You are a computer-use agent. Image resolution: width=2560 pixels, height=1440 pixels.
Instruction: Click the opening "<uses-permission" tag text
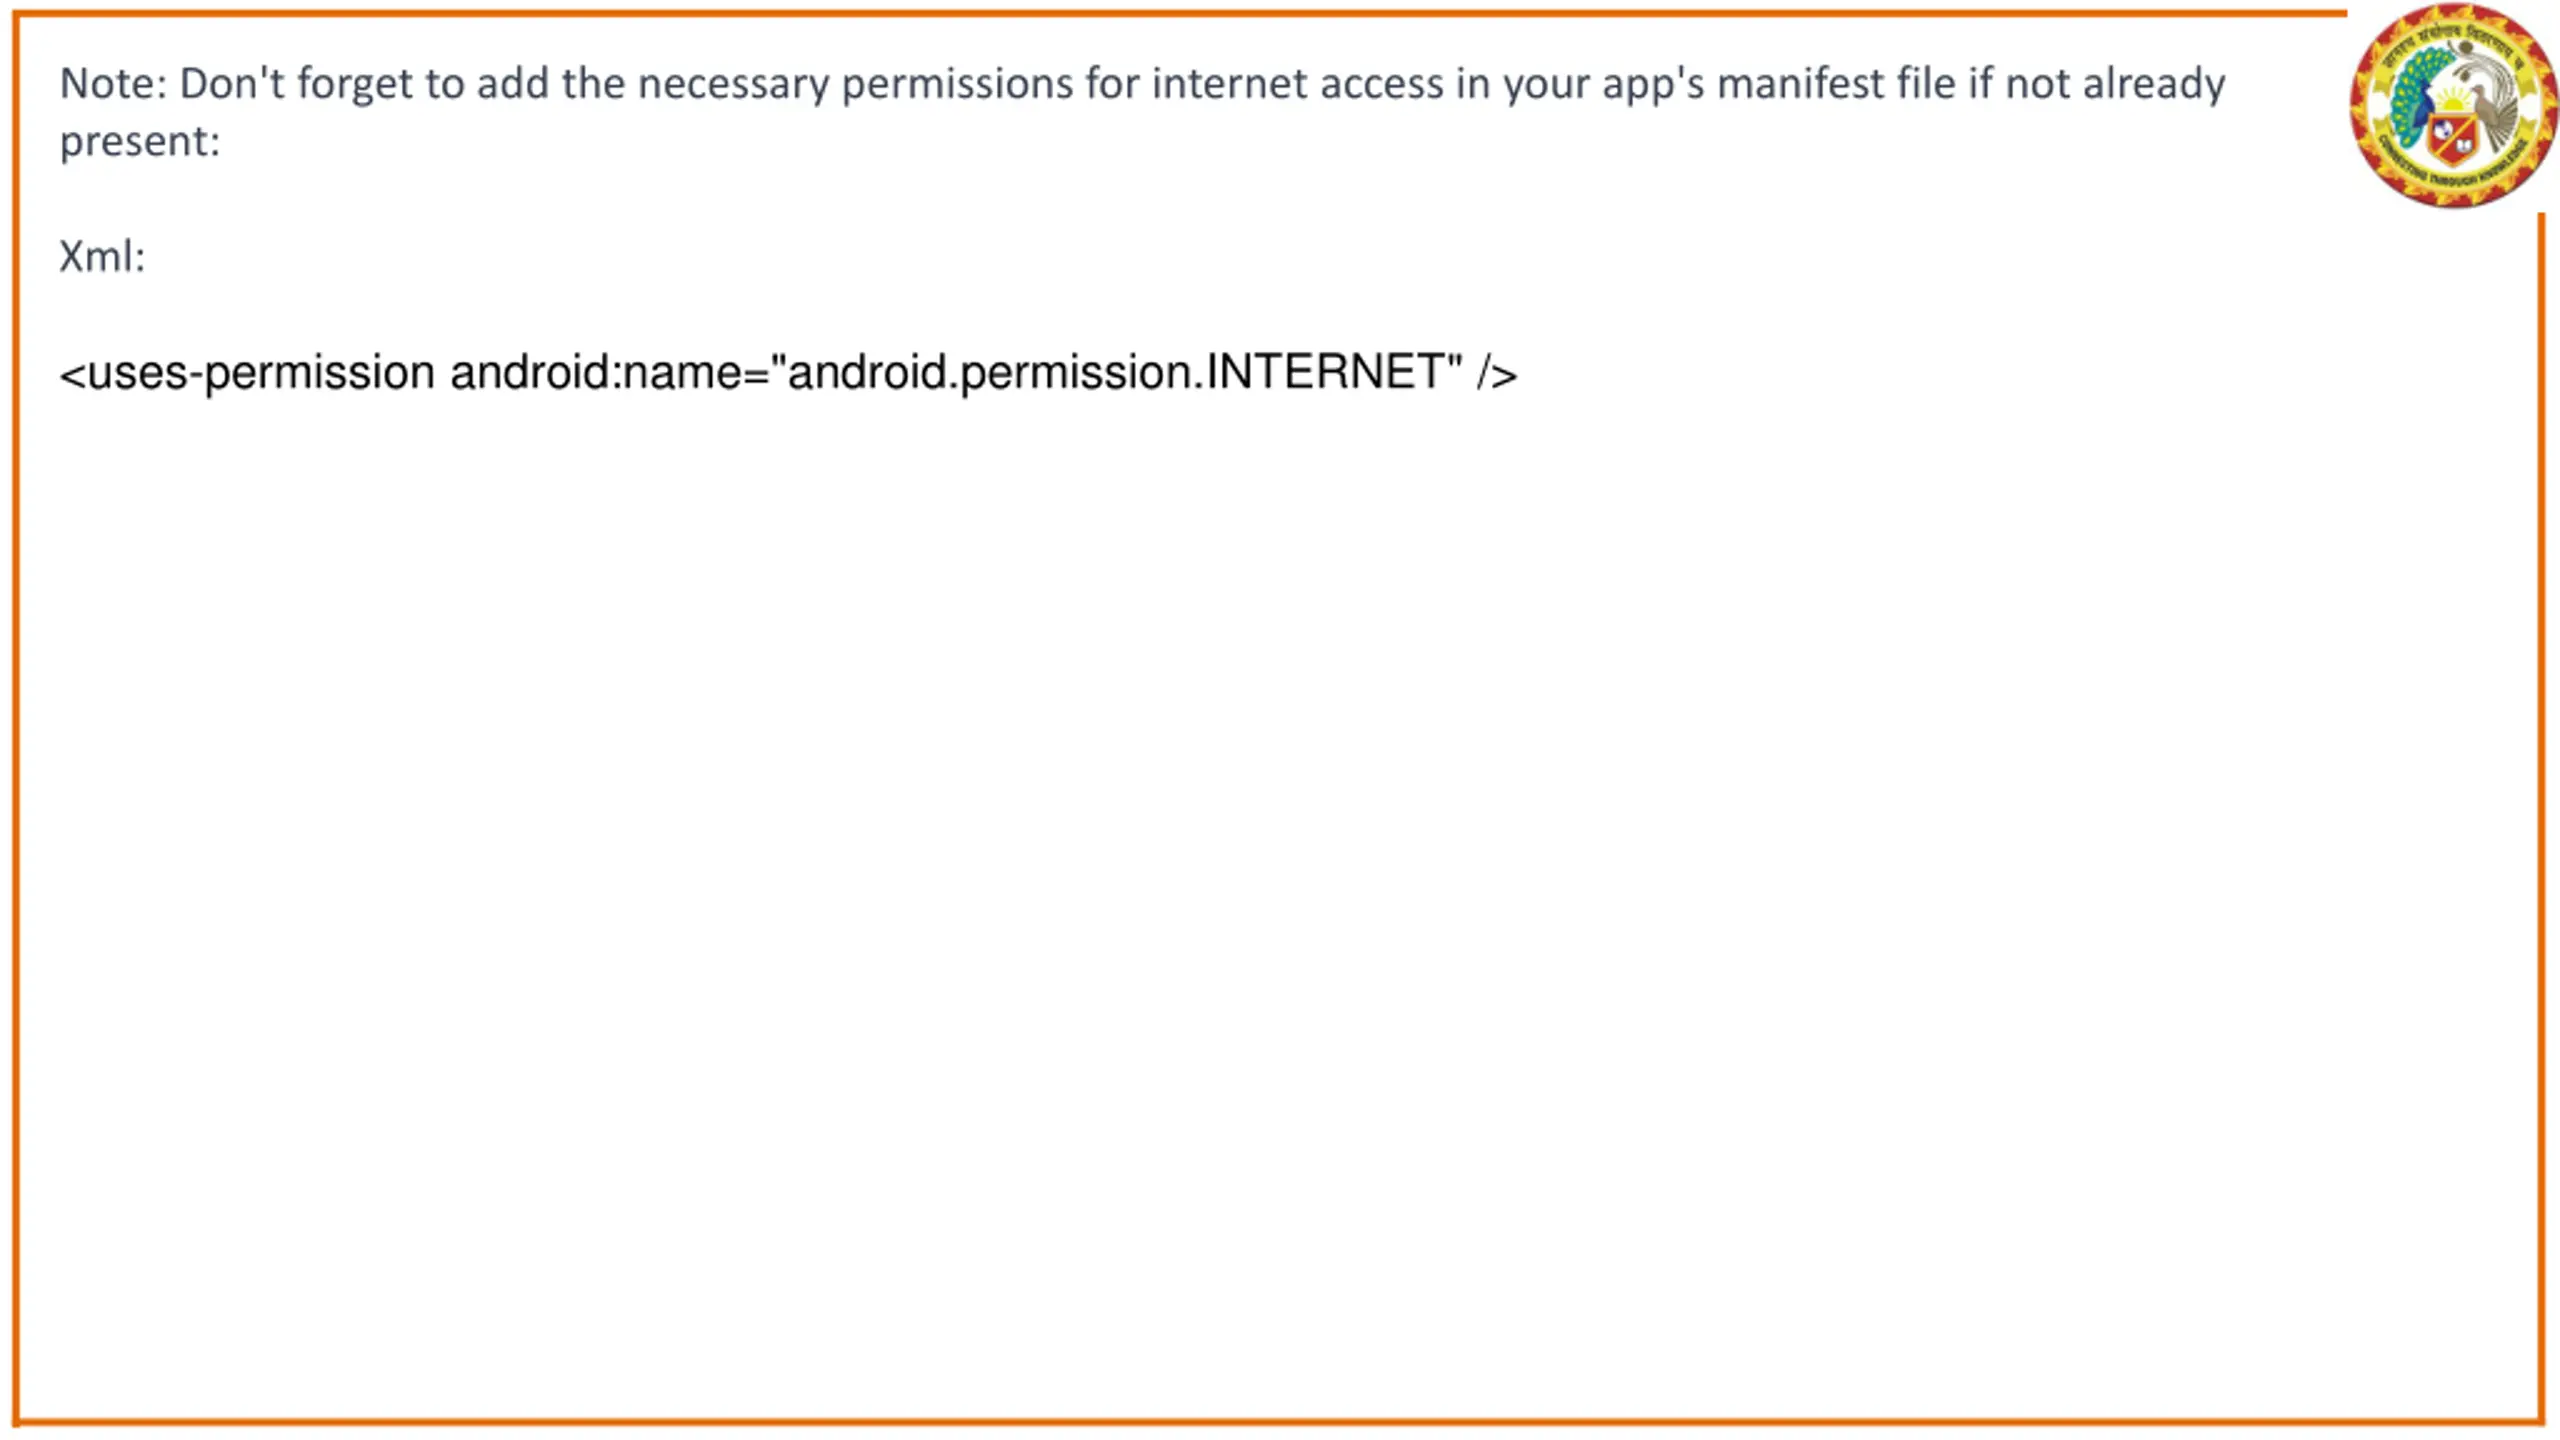[x=247, y=374]
